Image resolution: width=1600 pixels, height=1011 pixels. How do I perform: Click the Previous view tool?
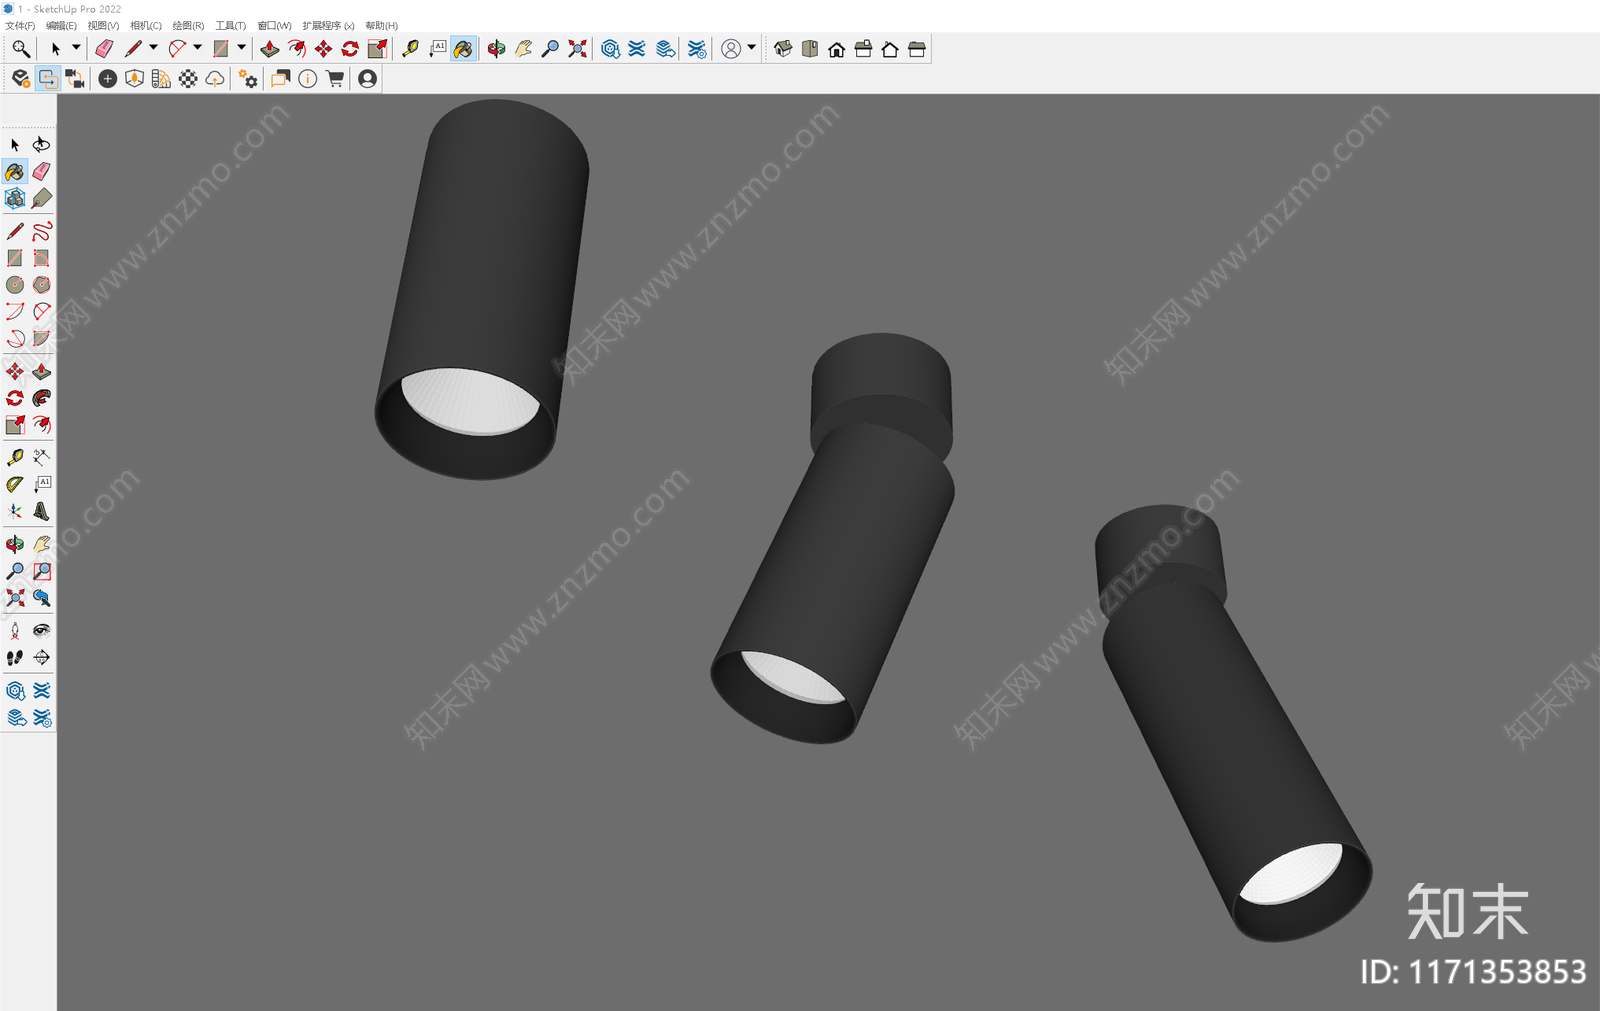point(41,598)
